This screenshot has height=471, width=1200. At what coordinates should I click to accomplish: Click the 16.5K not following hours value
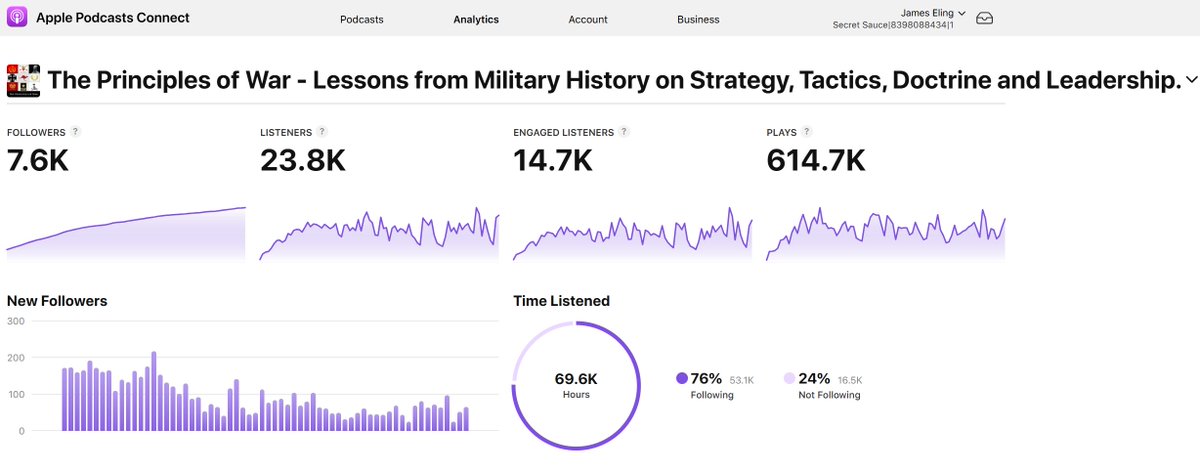[x=850, y=380]
